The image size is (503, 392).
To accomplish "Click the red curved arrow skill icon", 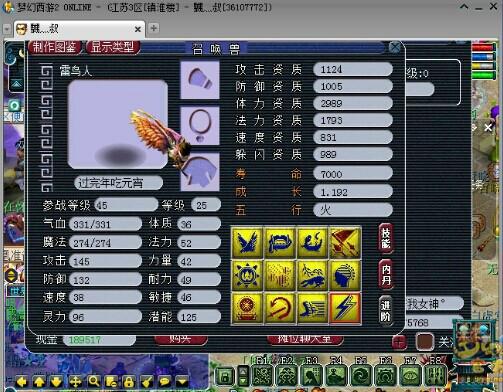I will (279, 308).
